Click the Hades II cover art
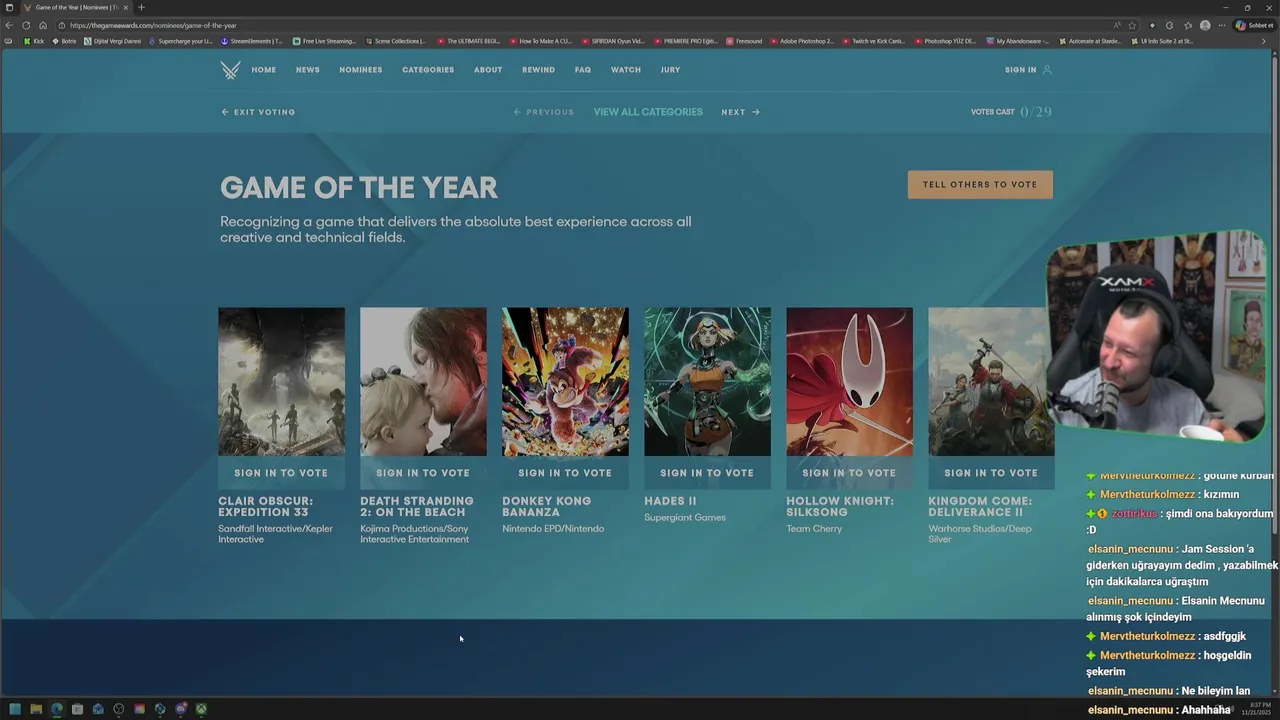Image resolution: width=1280 pixels, height=720 pixels. (x=707, y=382)
